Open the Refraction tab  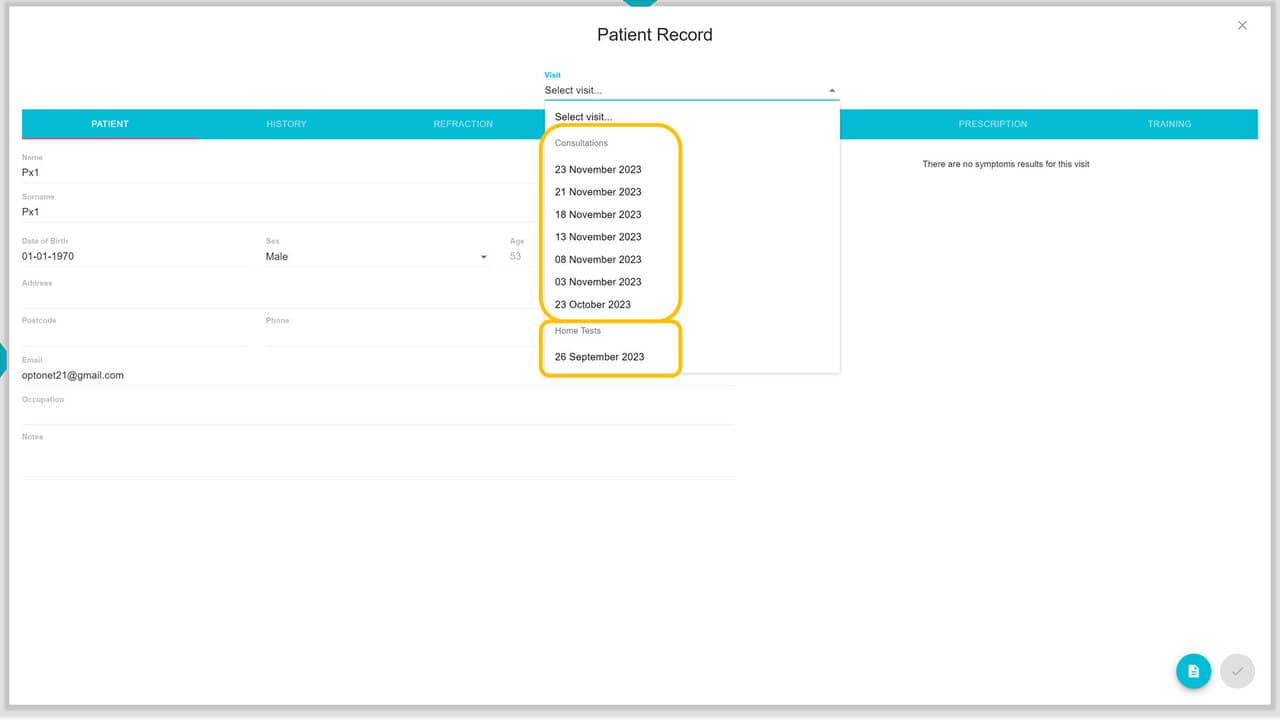click(x=463, y=124)
